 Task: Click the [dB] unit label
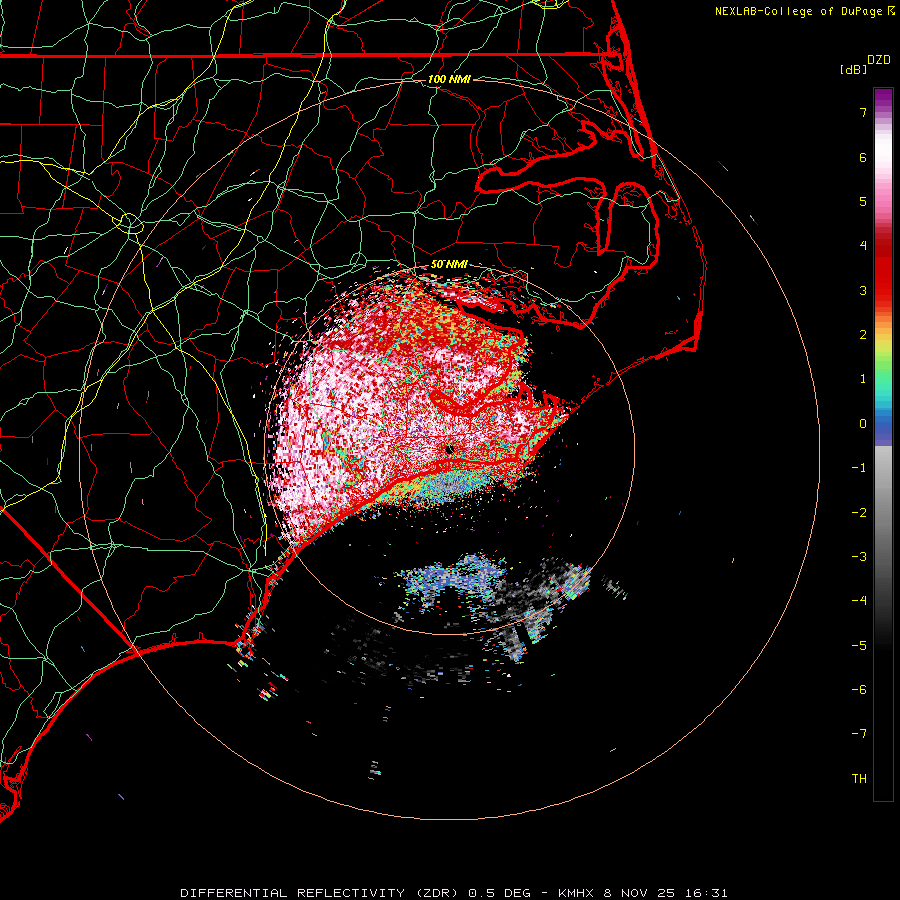pyautogui.click(x=853, y=69)
